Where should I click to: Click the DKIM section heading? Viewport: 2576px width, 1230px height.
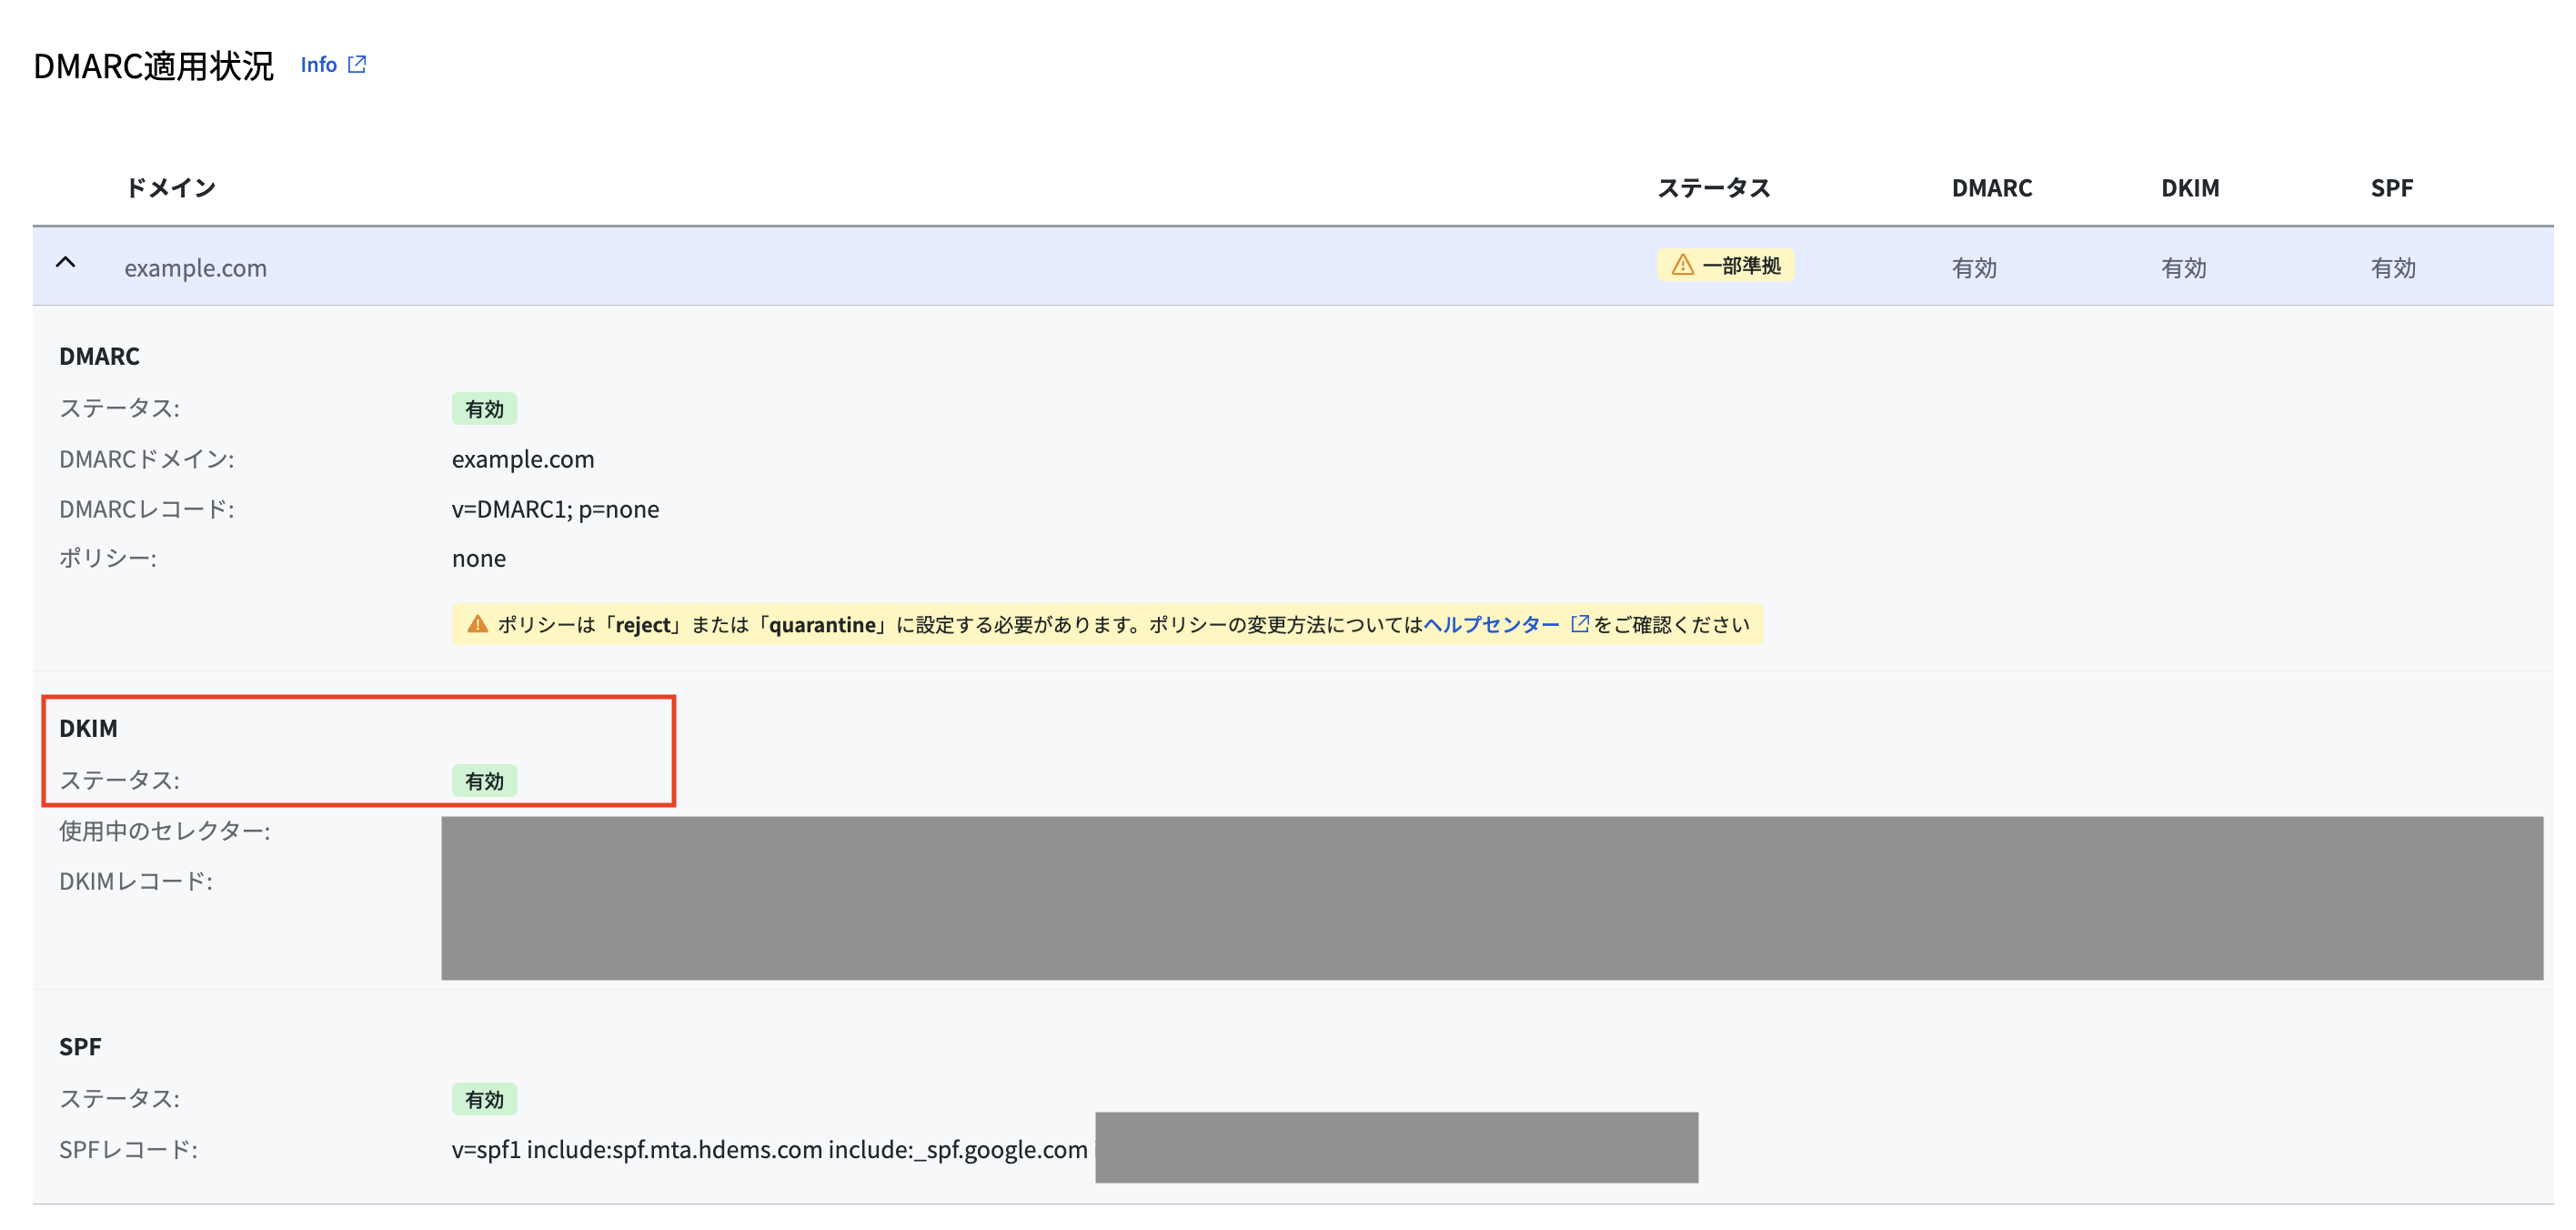tap(88, 728)
